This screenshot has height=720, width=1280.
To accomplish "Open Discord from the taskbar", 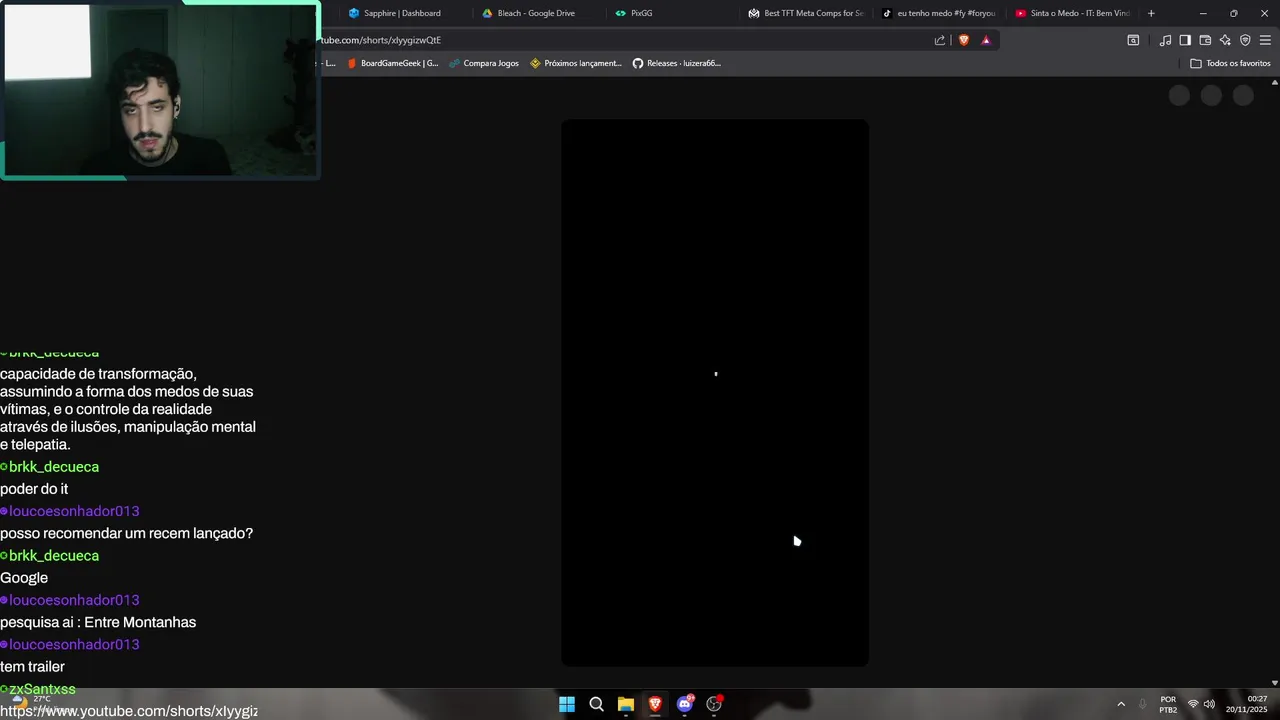I will click(x=685, y=704).
